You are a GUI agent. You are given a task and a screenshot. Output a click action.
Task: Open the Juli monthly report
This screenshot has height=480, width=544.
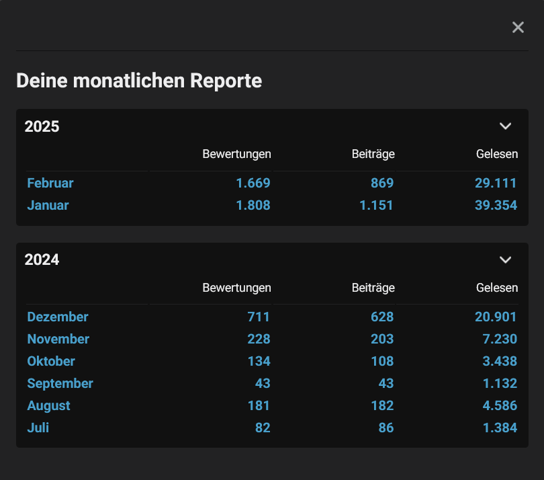pyautogui.click(x=38, y=428)
